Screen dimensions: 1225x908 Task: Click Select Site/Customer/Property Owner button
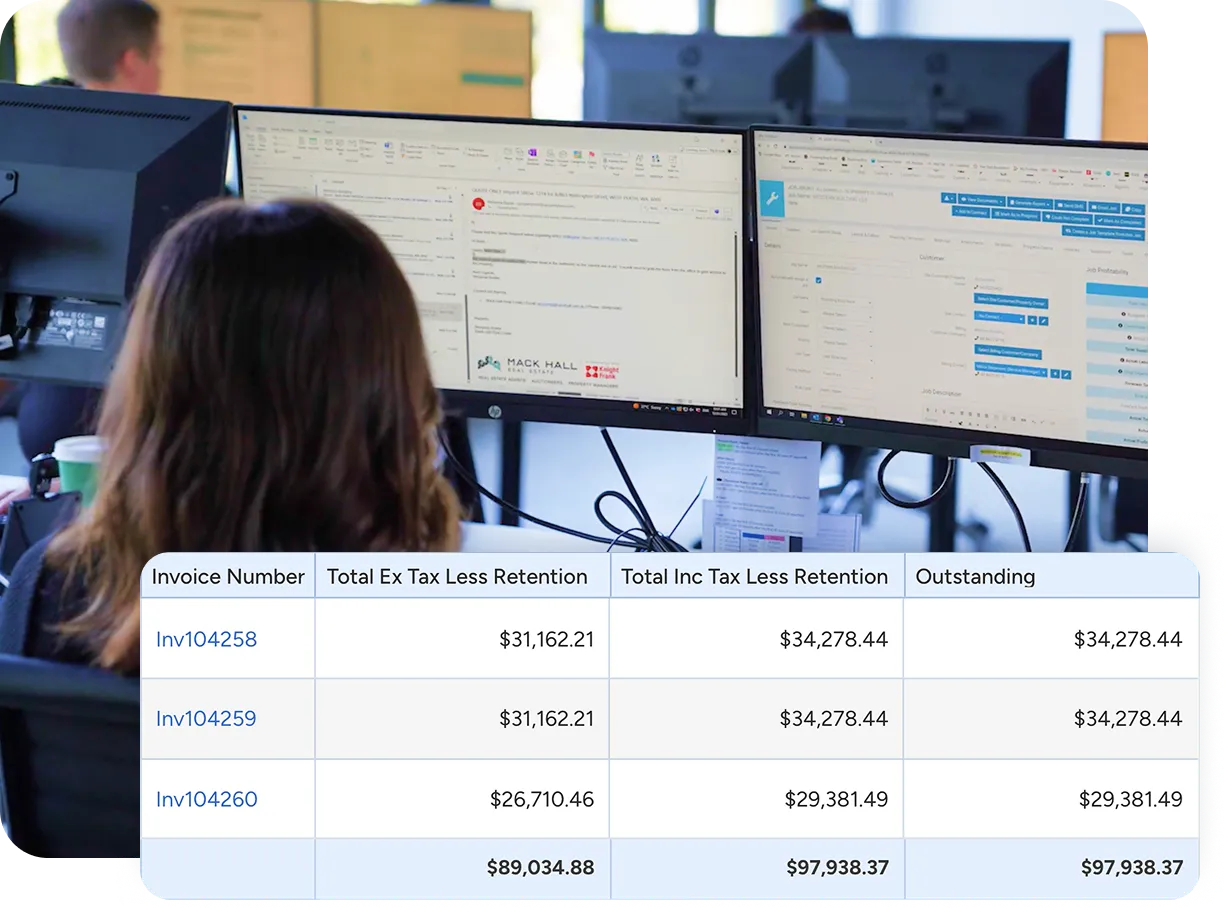click(1011, 301)
